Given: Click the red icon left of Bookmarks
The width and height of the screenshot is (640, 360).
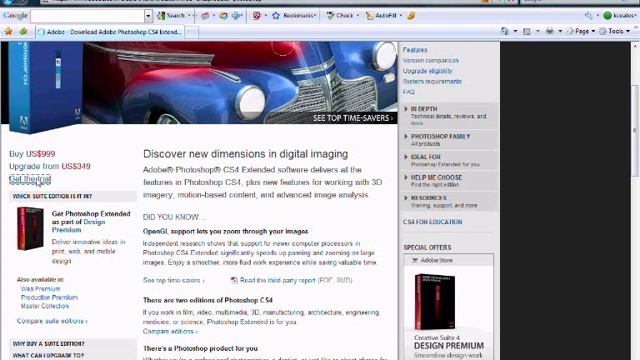Looking at the screenshot, I should click(x=256, y=16).
